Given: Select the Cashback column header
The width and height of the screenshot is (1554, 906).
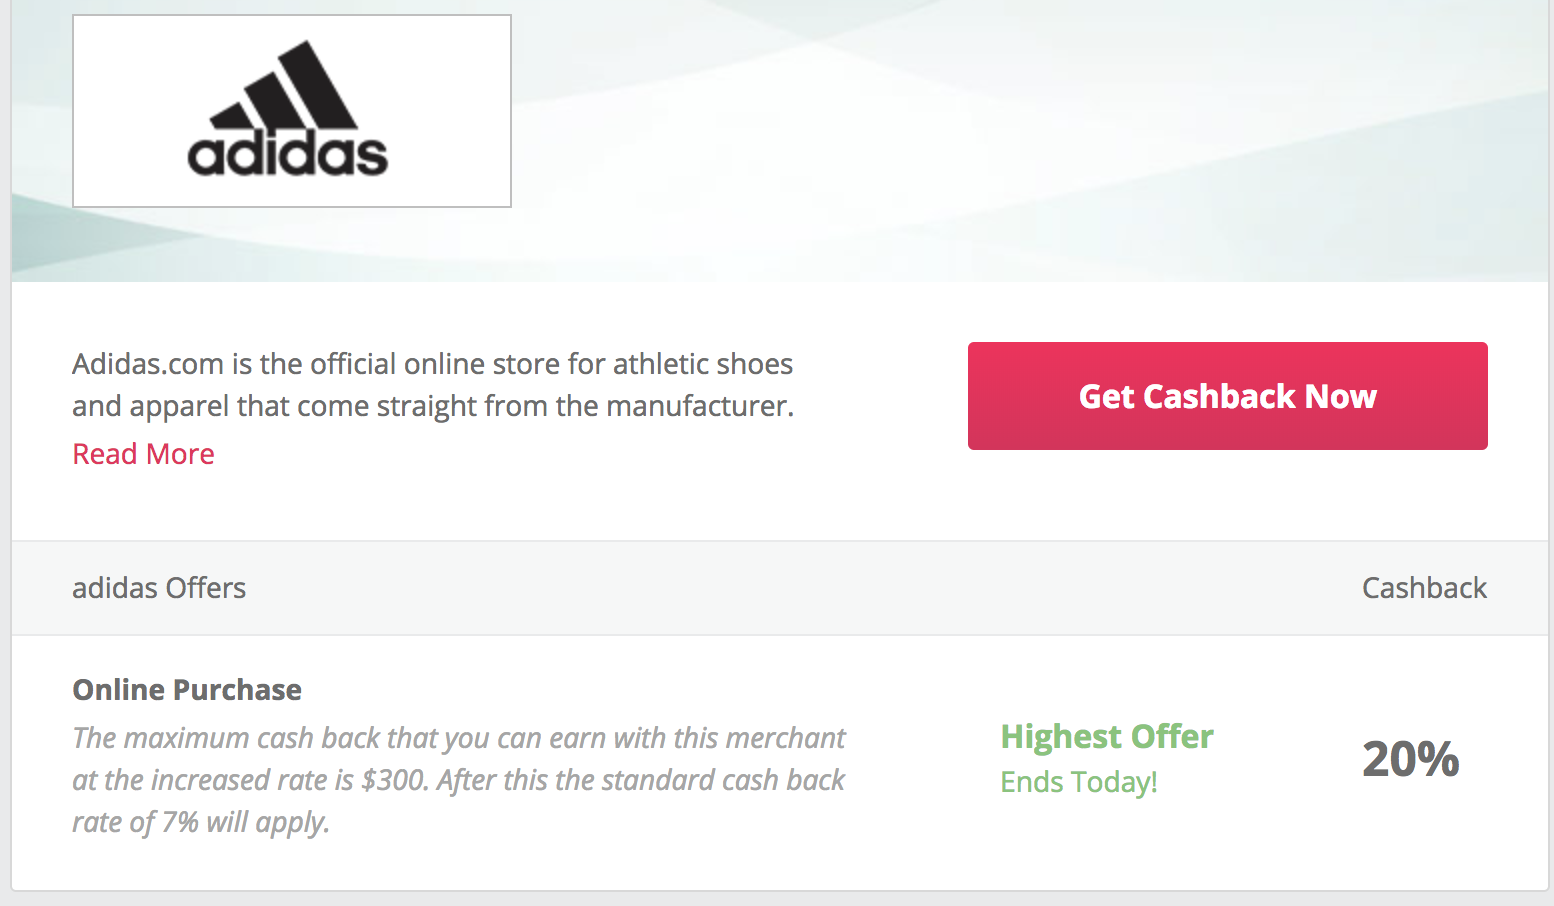Looking at the screenshot, I should point(1424,588).
